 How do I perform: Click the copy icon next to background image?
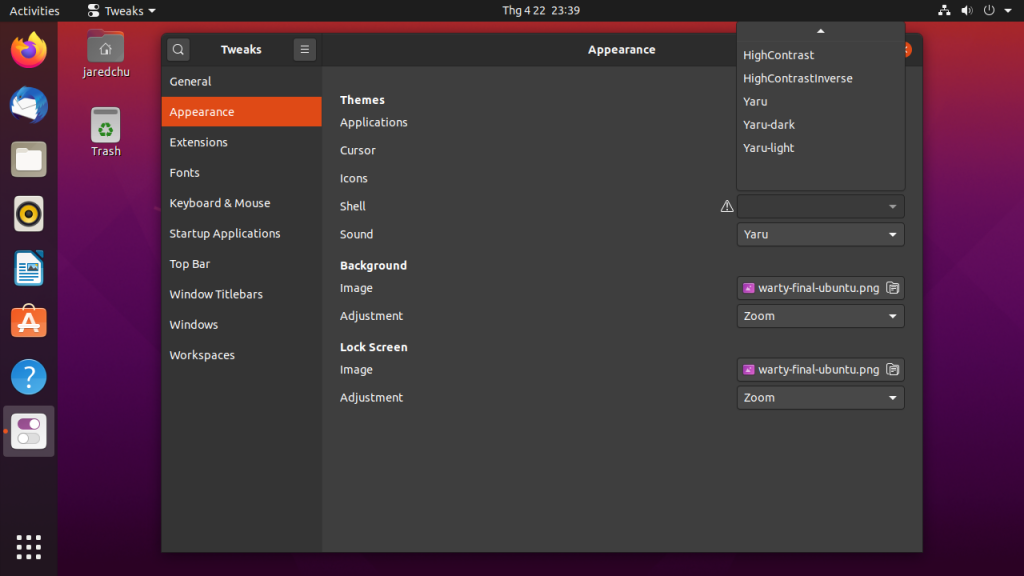tap(890, 287)
